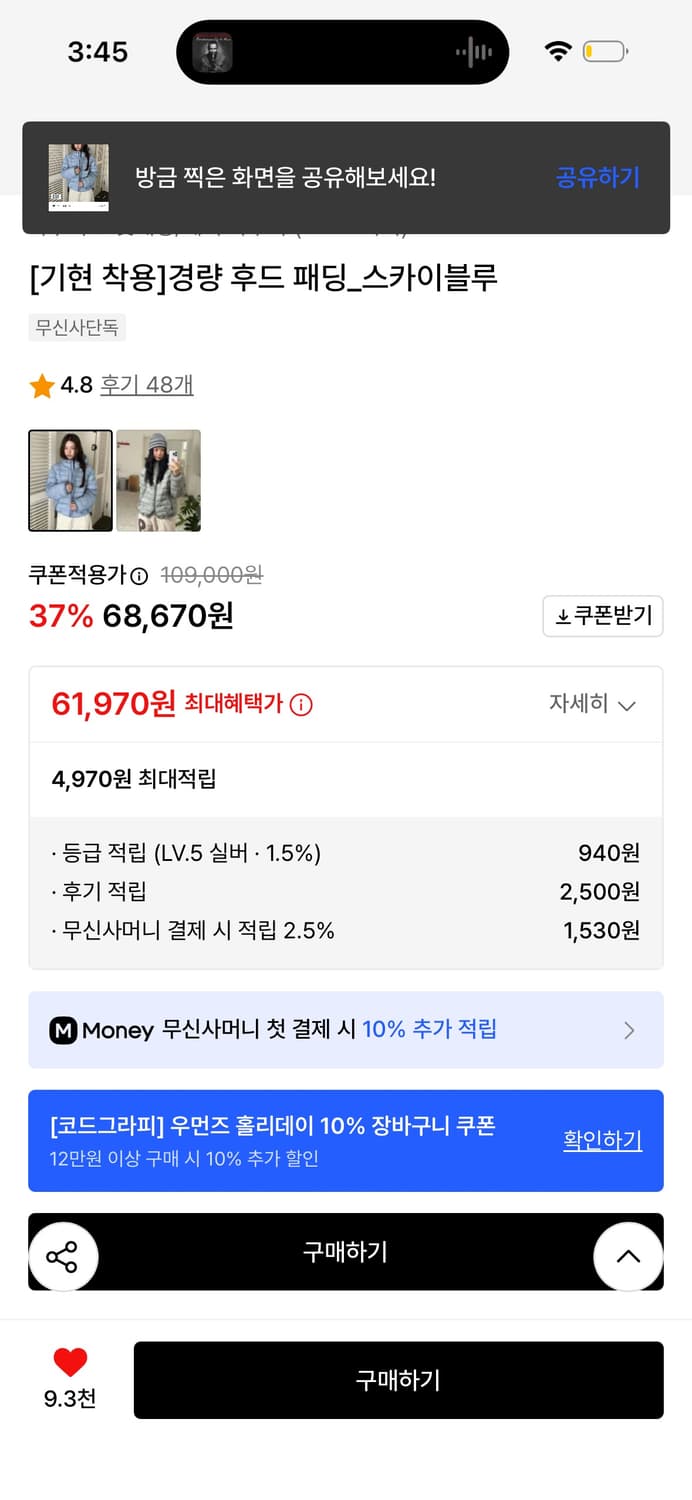This screenshot has height=1500, width=692.
Task: Tap 확인하기 on the coupon banner
Action: [602, 1140]
